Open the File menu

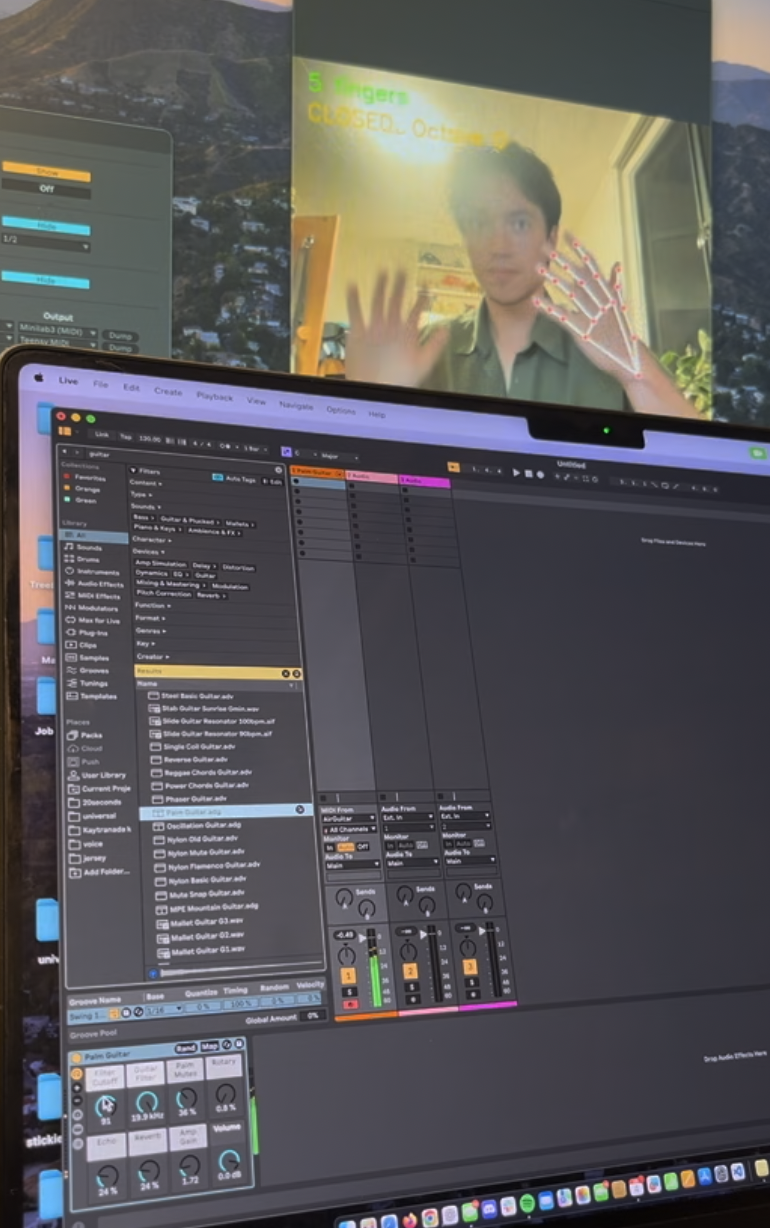[x=101, y=383]
